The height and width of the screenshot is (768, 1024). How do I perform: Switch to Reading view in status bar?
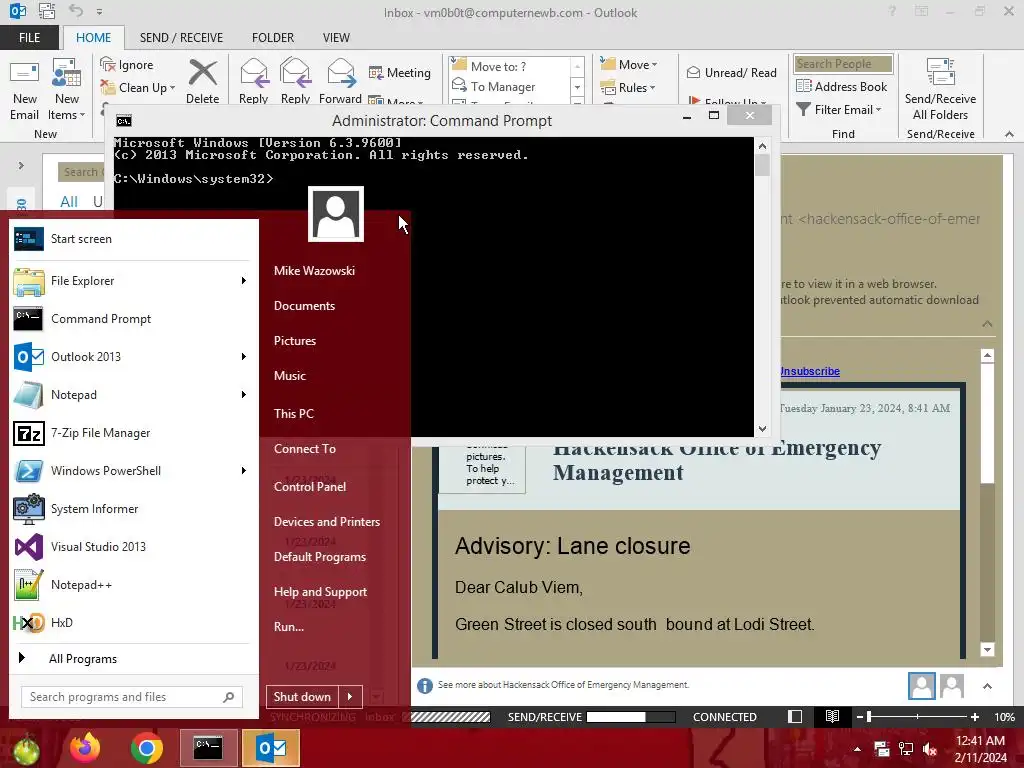tap(832, 716)
